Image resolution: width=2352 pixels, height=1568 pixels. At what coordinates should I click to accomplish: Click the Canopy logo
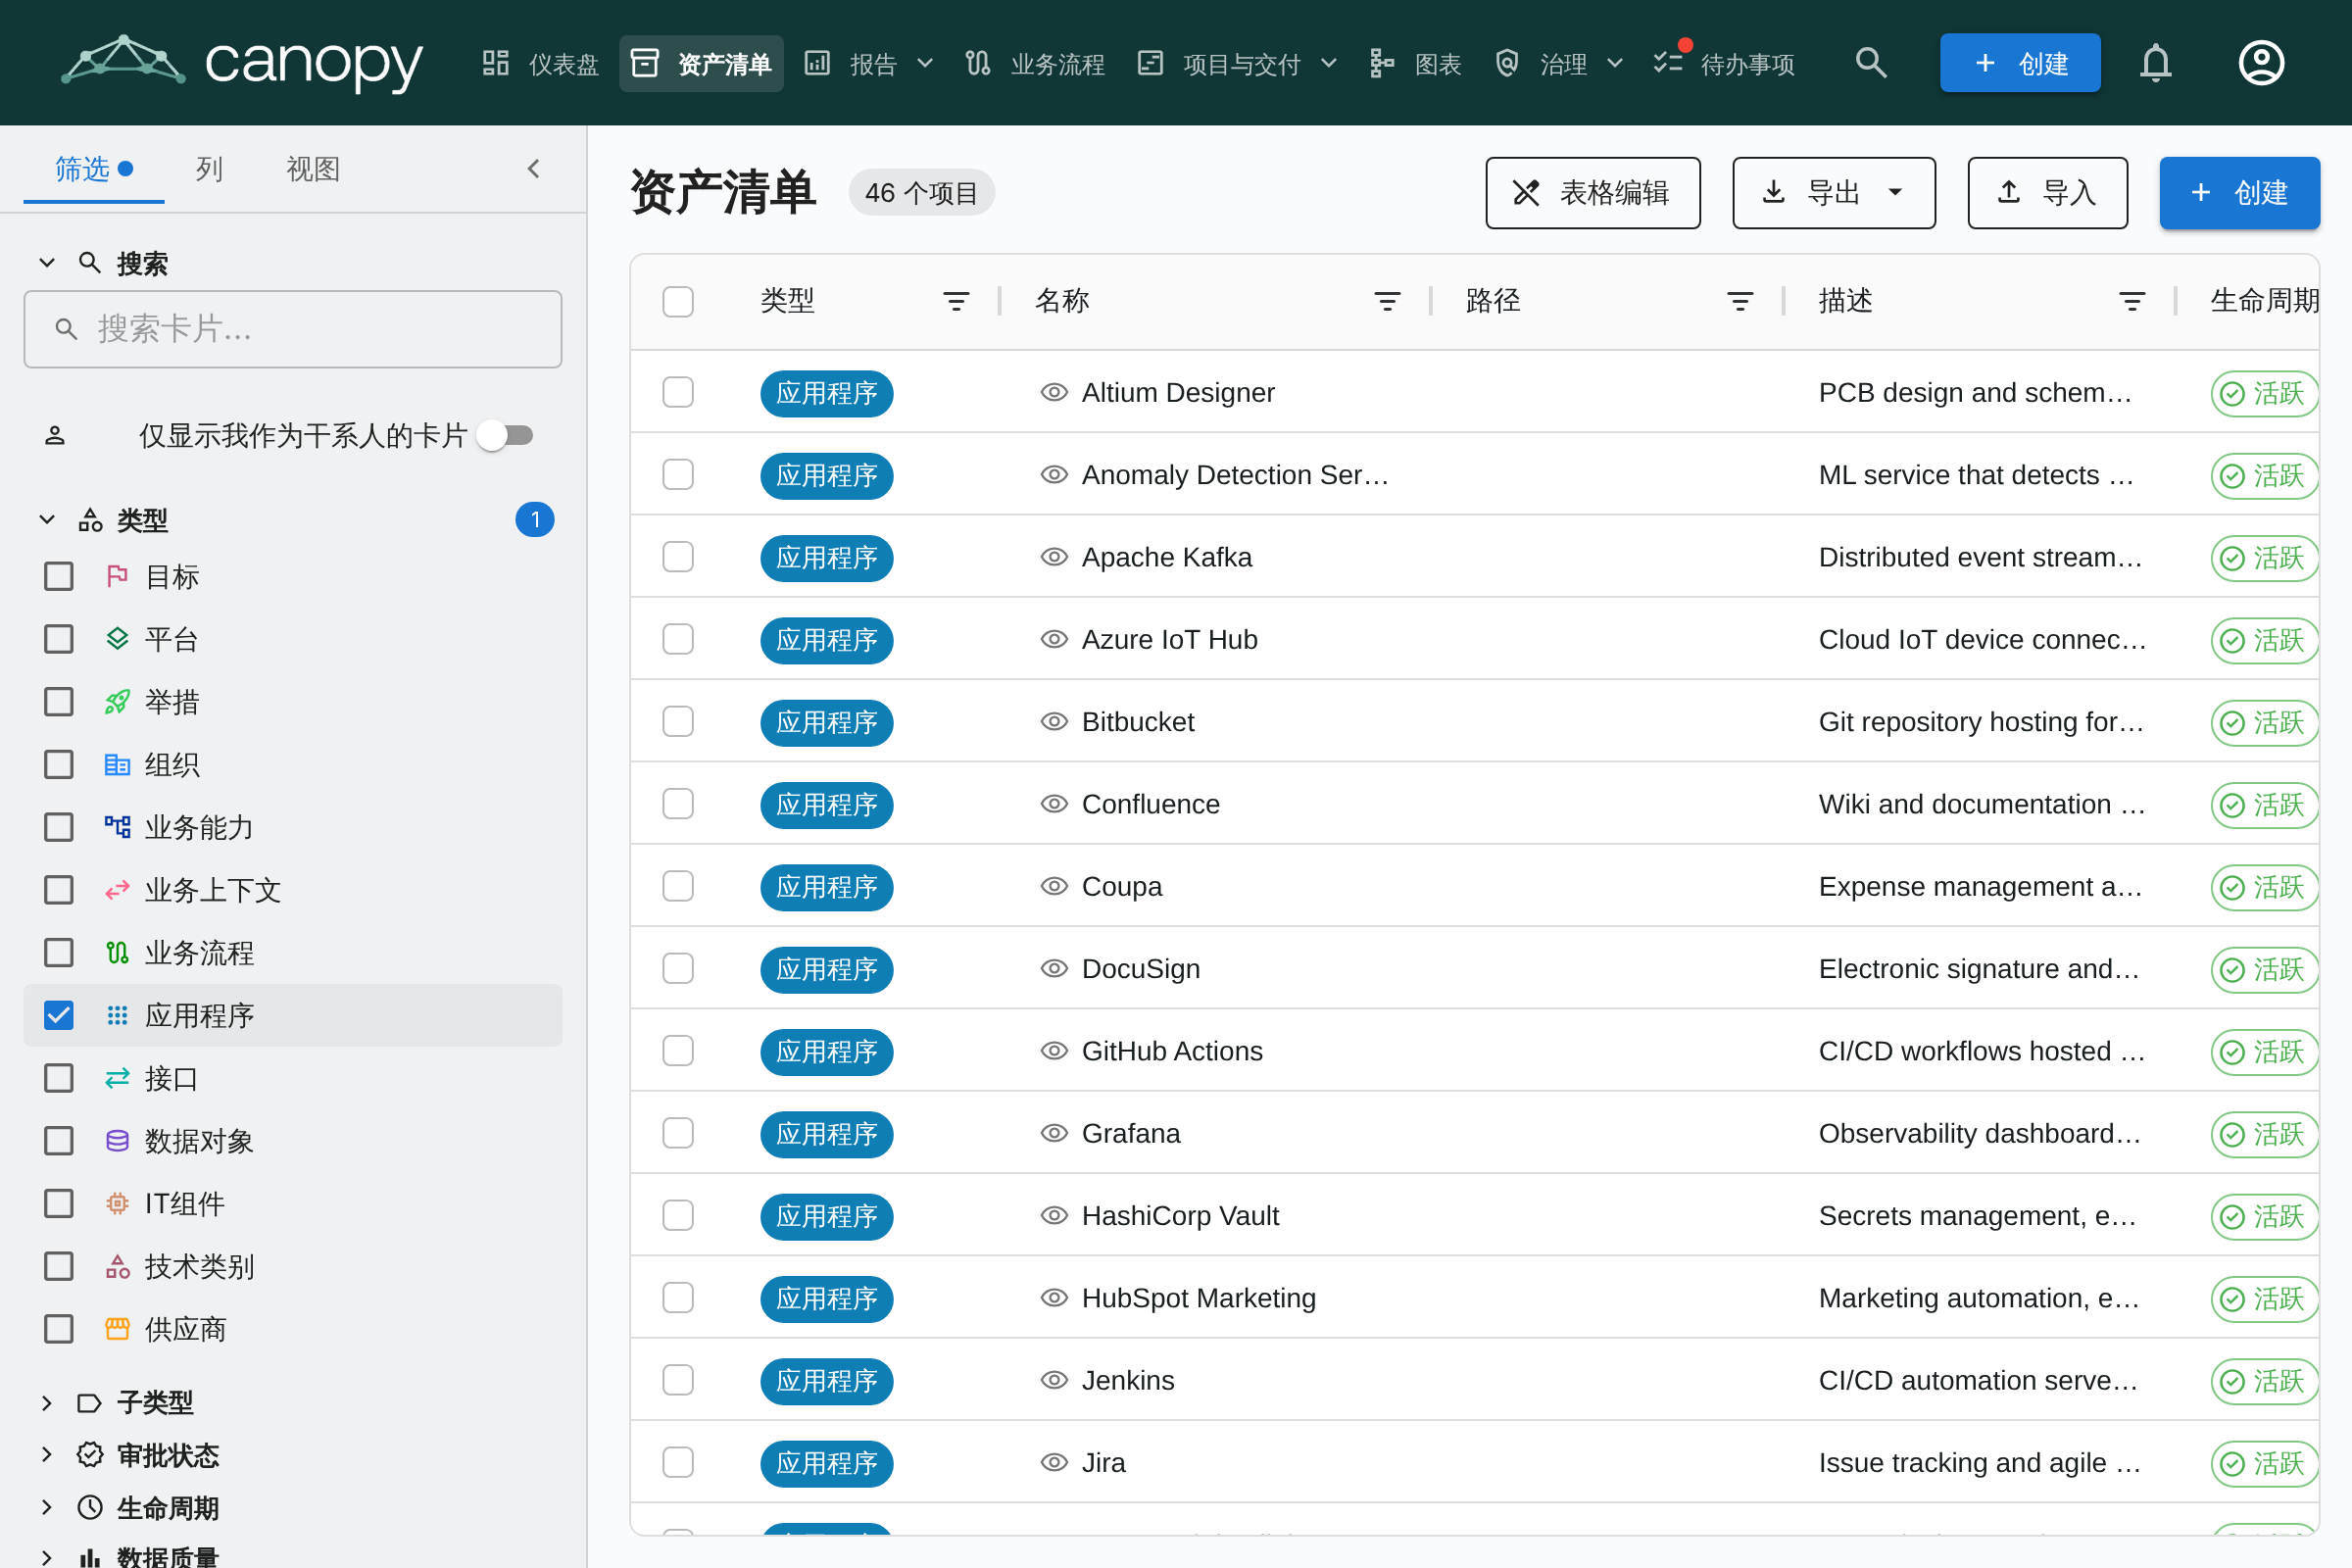(242, 63)
